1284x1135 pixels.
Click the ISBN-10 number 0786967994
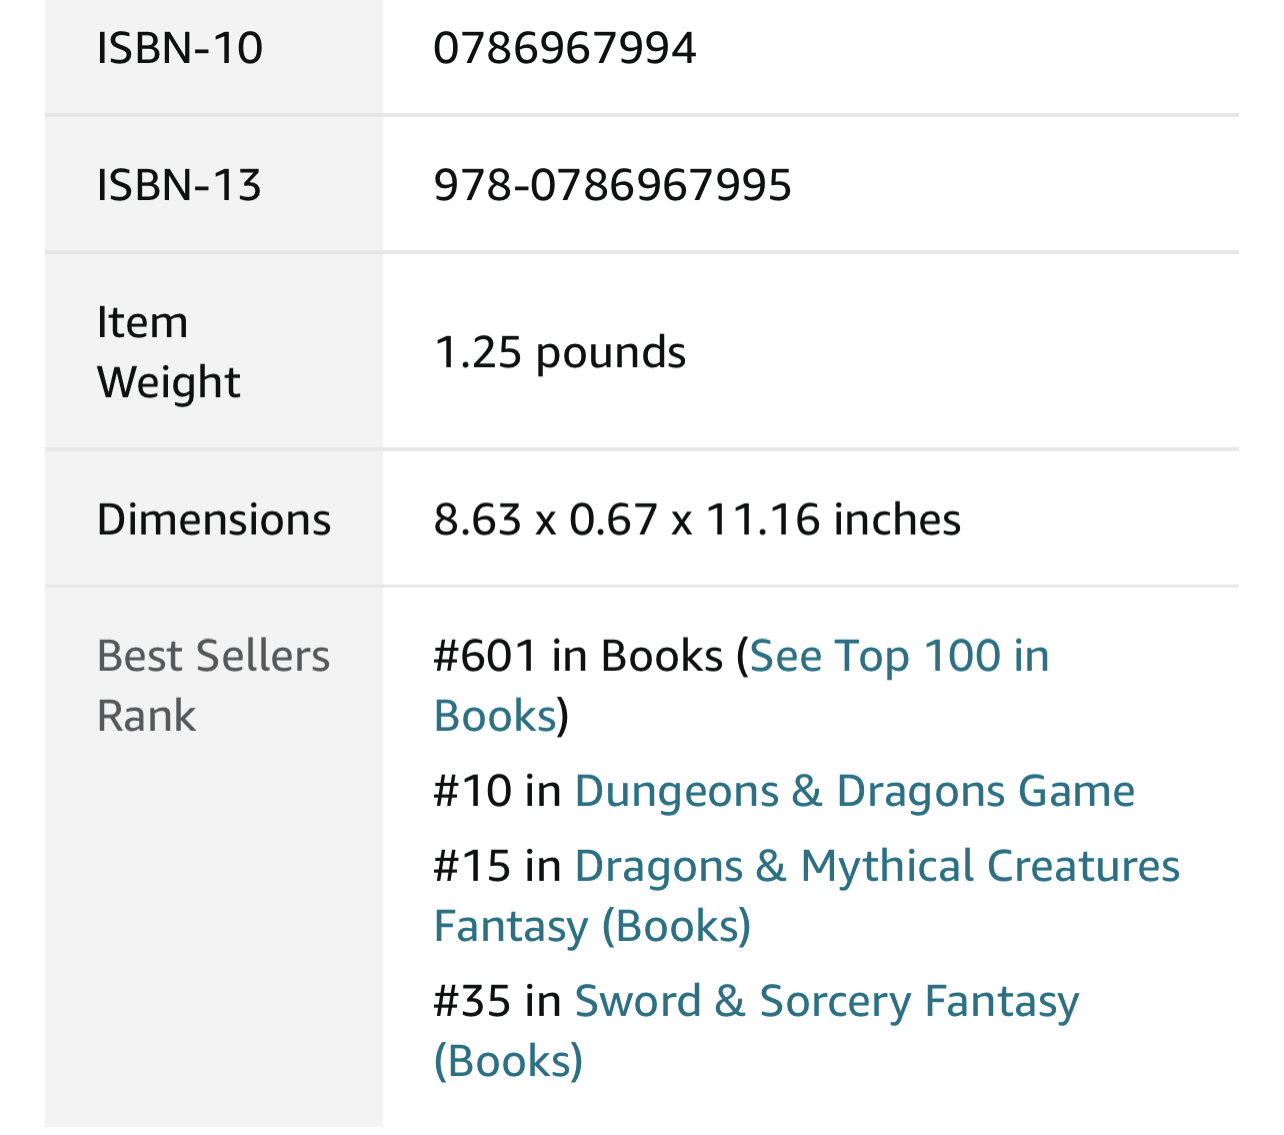[564, 48]
